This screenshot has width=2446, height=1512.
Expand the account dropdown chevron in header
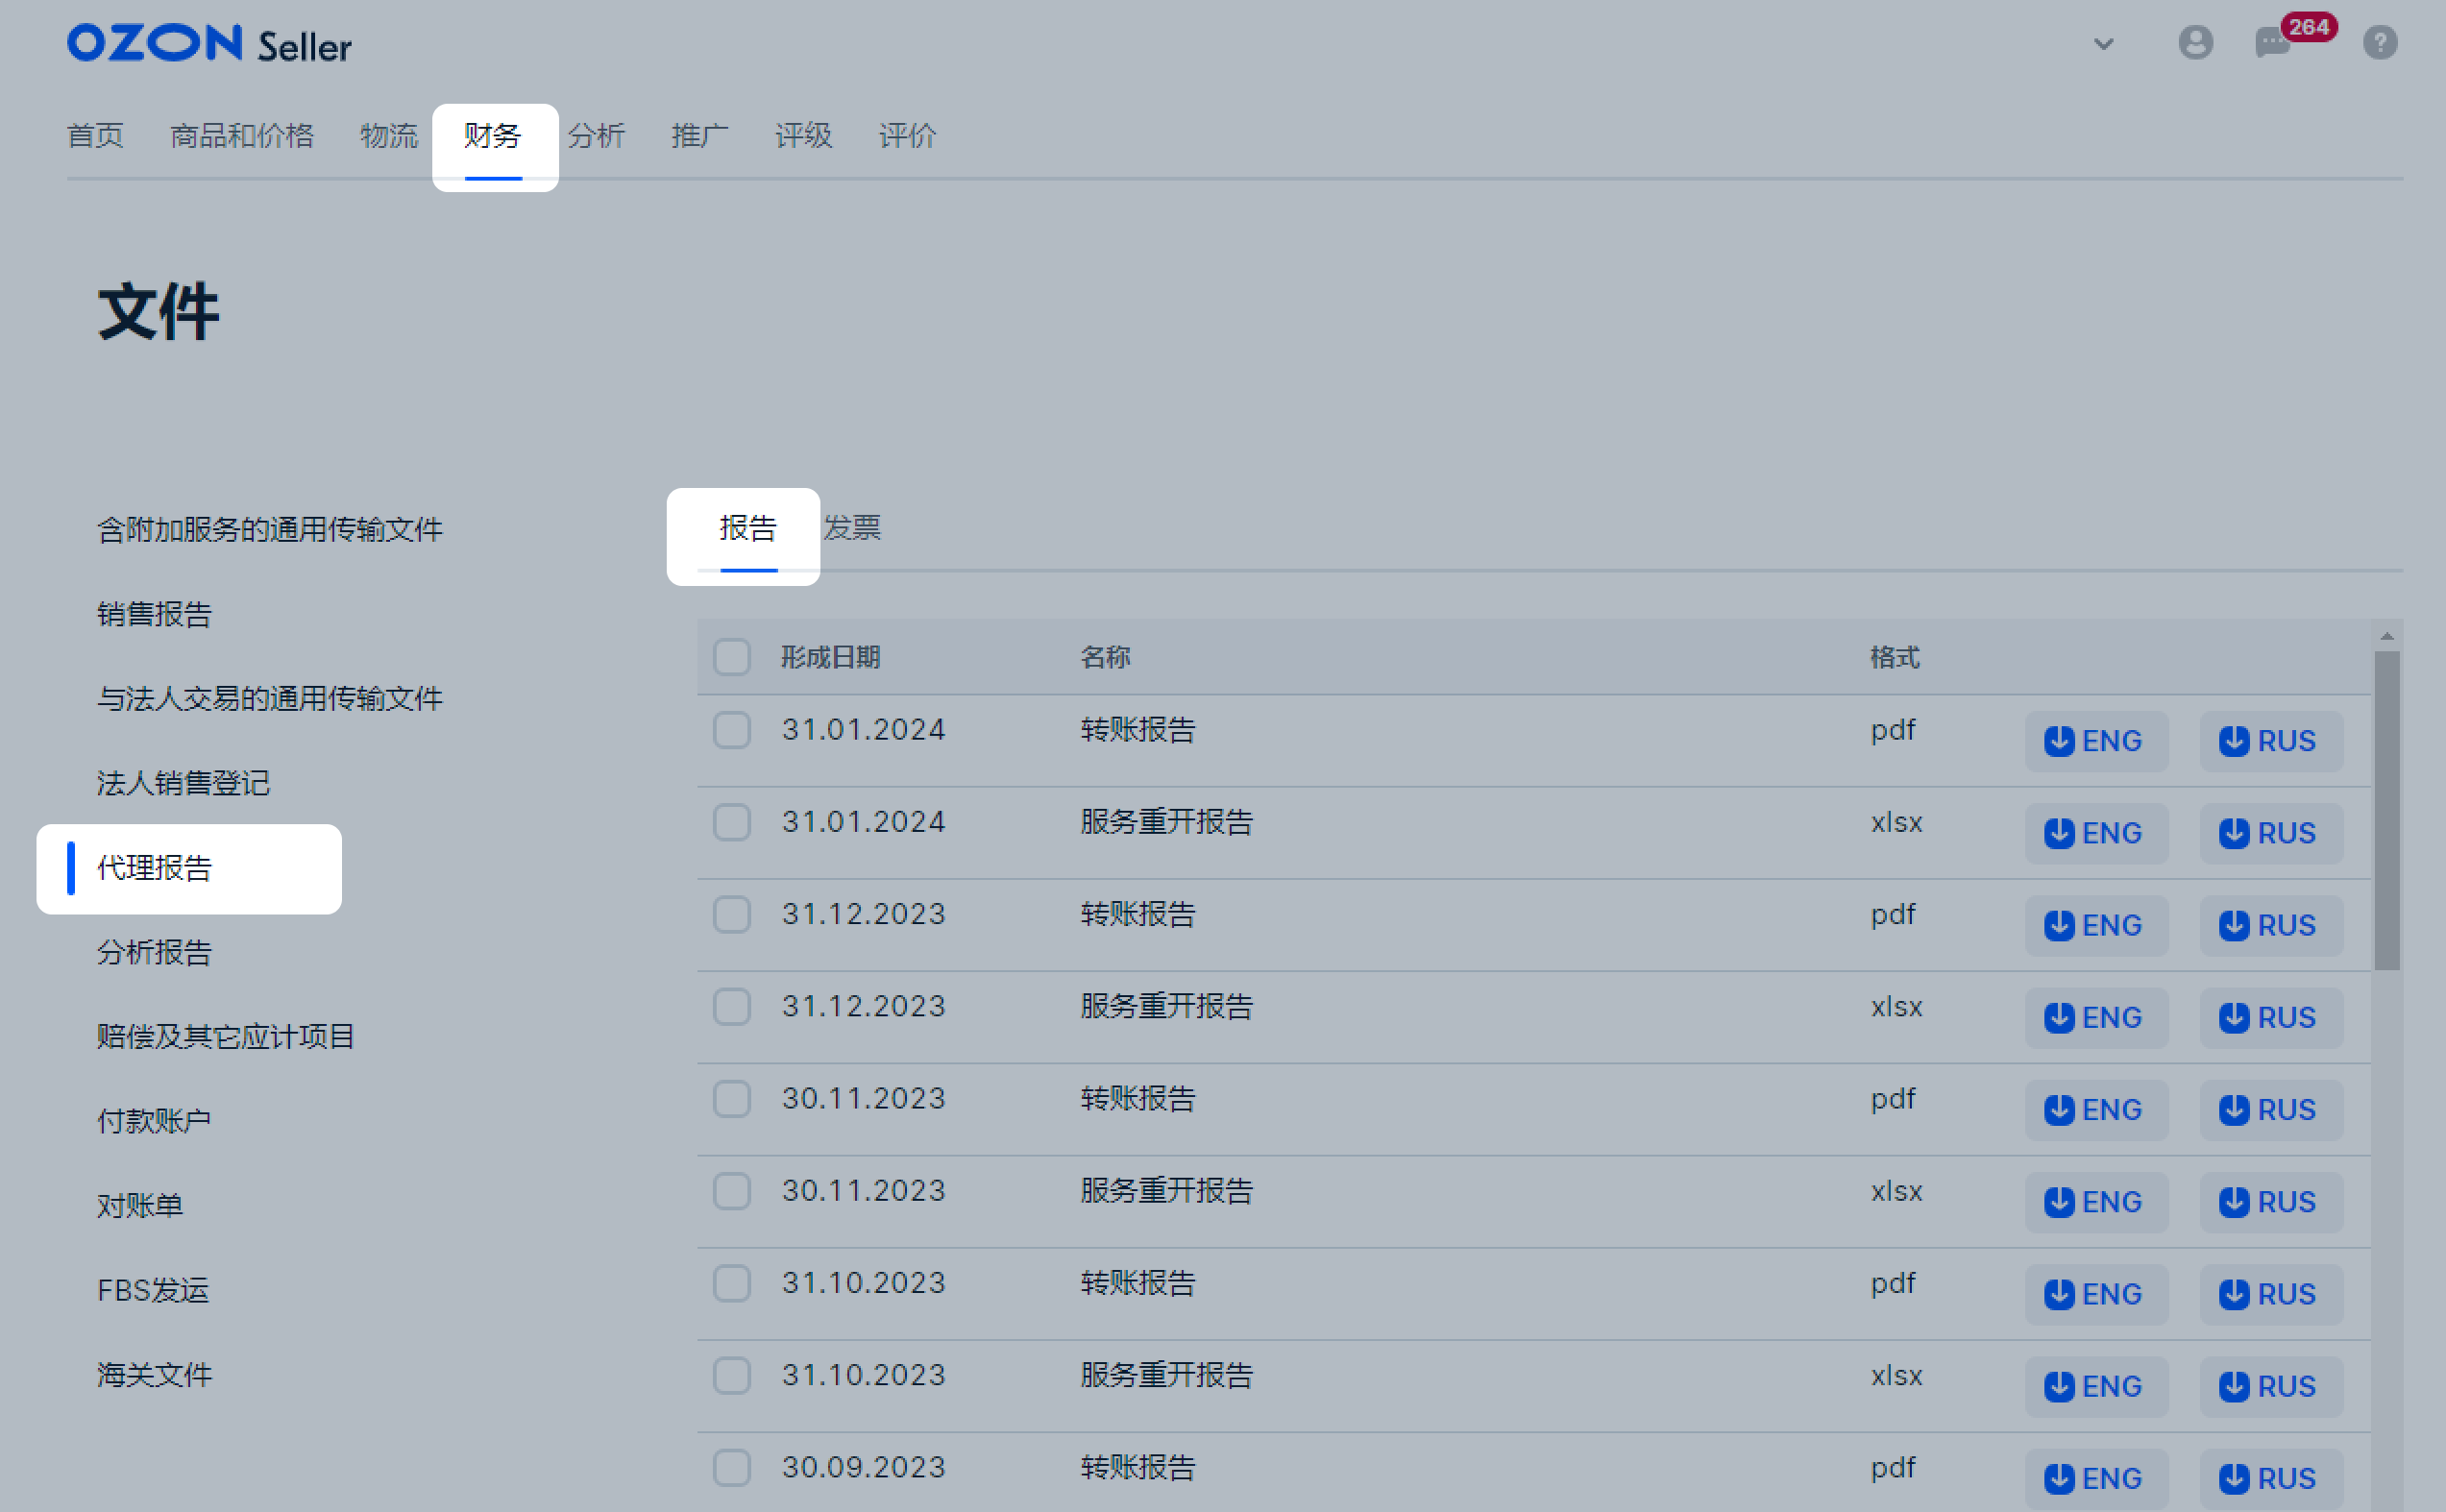(2104, 44)
